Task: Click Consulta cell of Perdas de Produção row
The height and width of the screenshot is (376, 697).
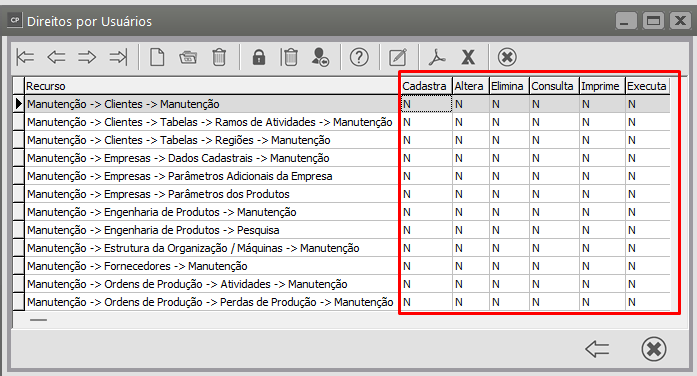Action: (x=554, y=302)
